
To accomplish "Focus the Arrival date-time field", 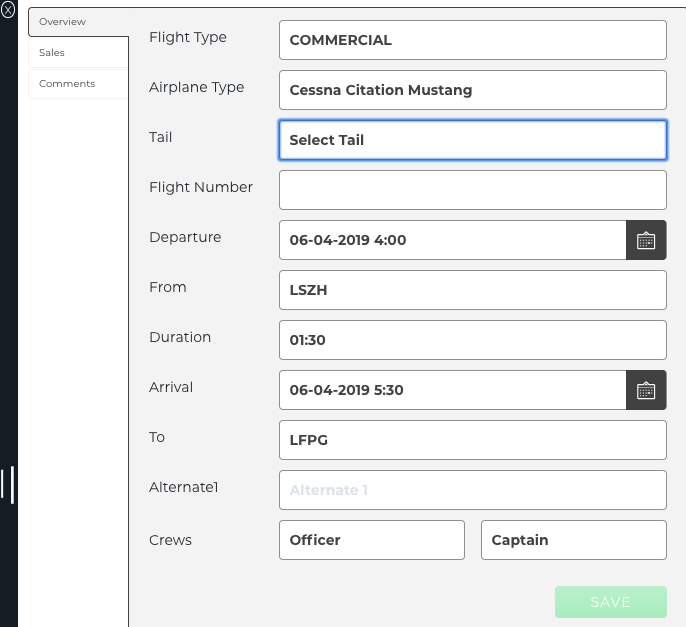I will 452,390.
